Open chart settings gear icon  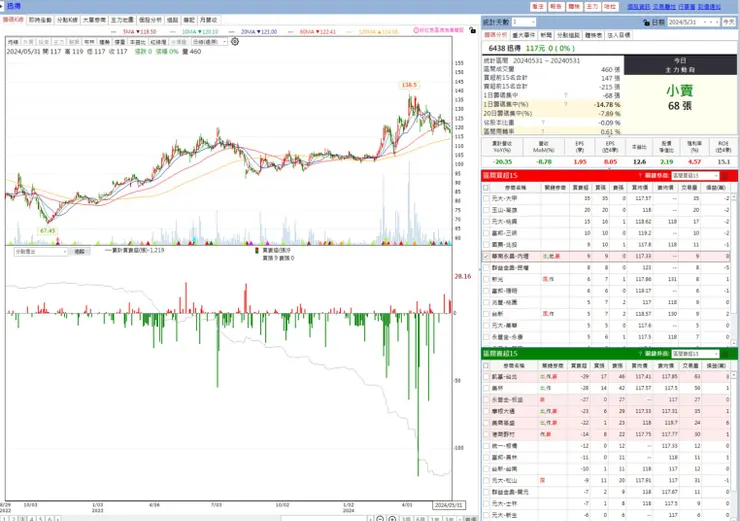pyautogui.click(x=235, y=42)
